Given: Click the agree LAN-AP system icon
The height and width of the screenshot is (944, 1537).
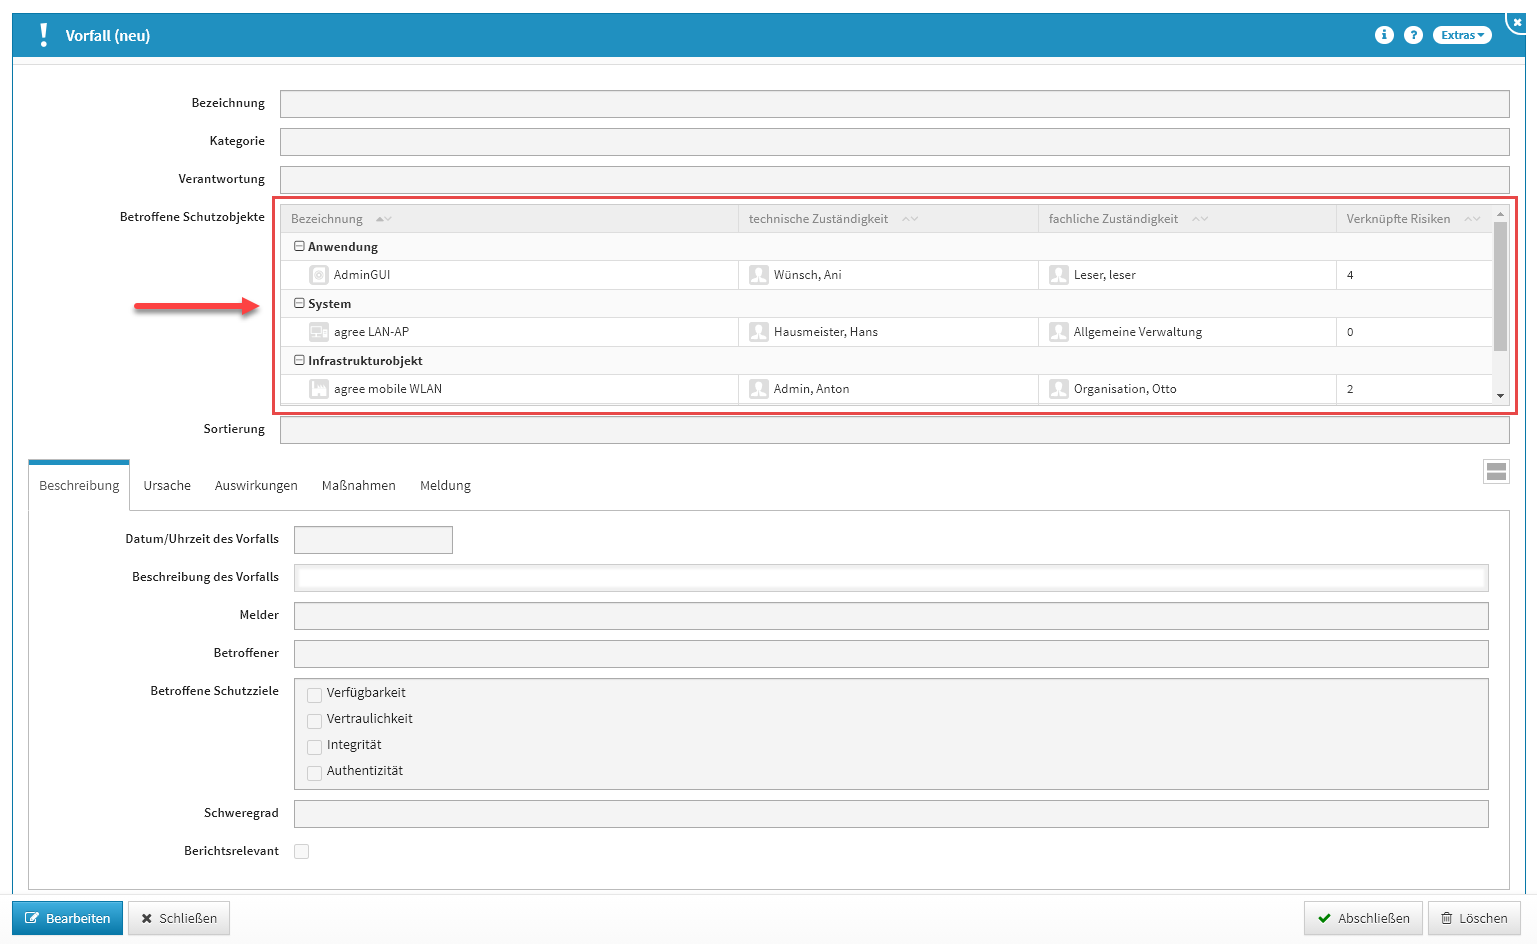Looking at the screenshot, I should click(319, 332).
